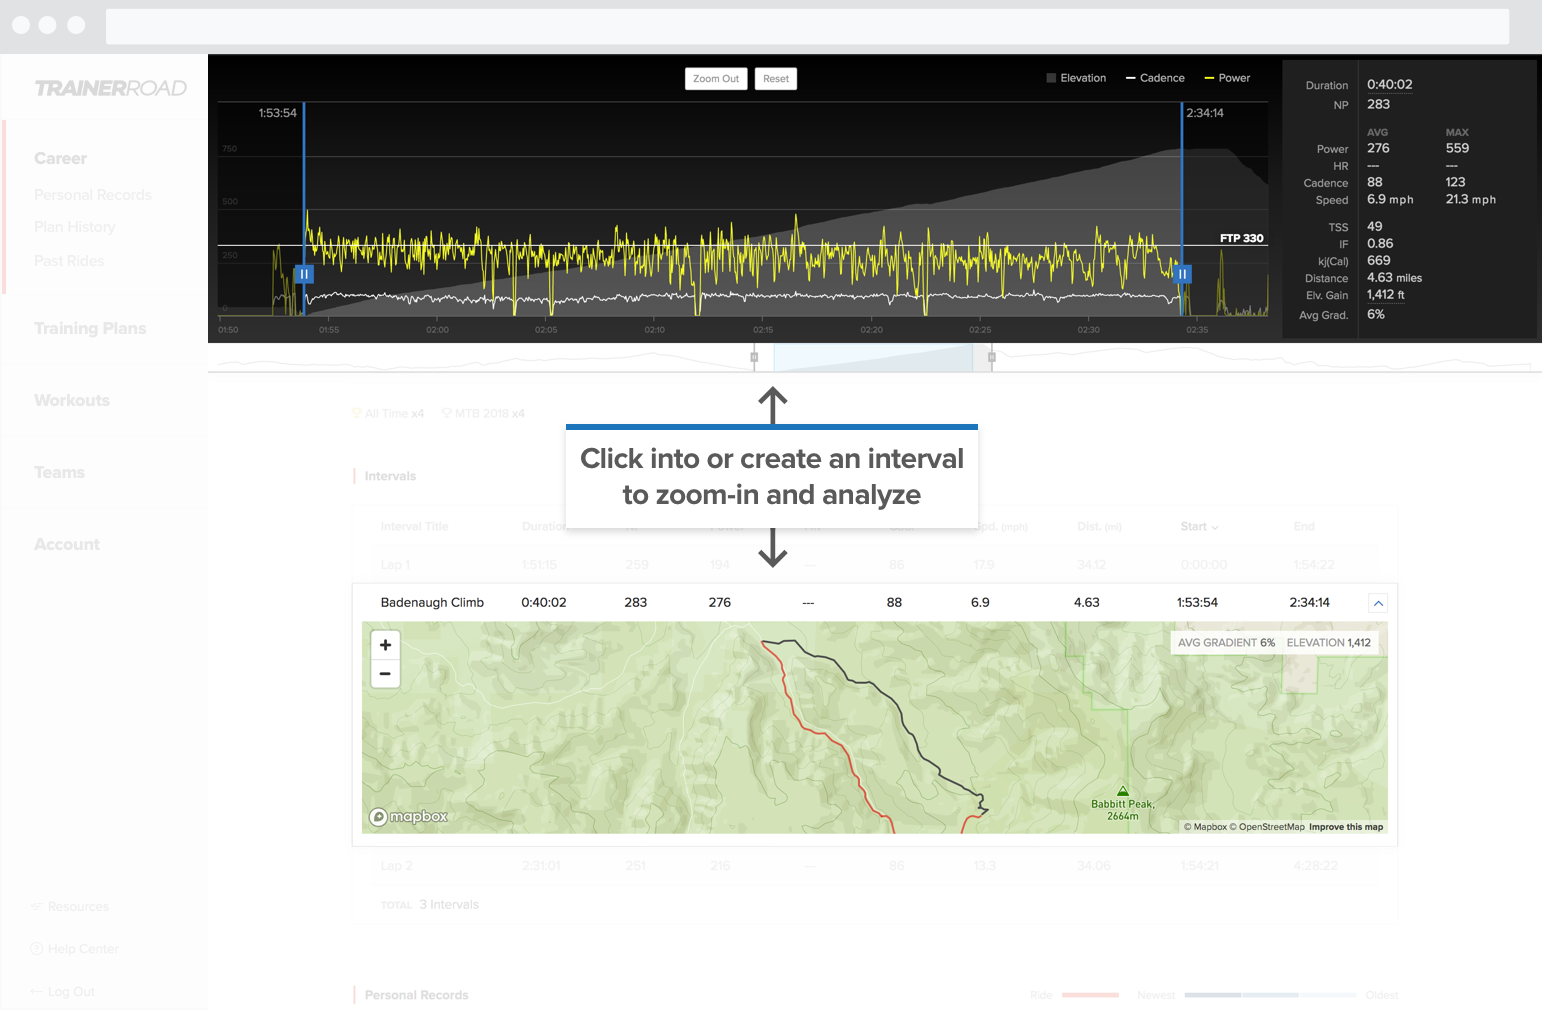Toggle the Cadence legend series

(1155, 78)
